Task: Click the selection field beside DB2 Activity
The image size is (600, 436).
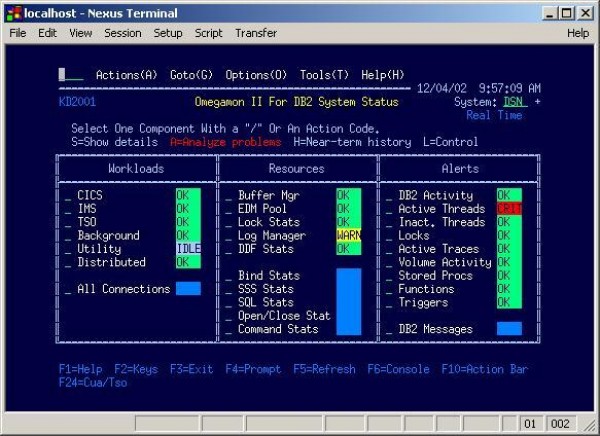Action: [x=389, y=196]
